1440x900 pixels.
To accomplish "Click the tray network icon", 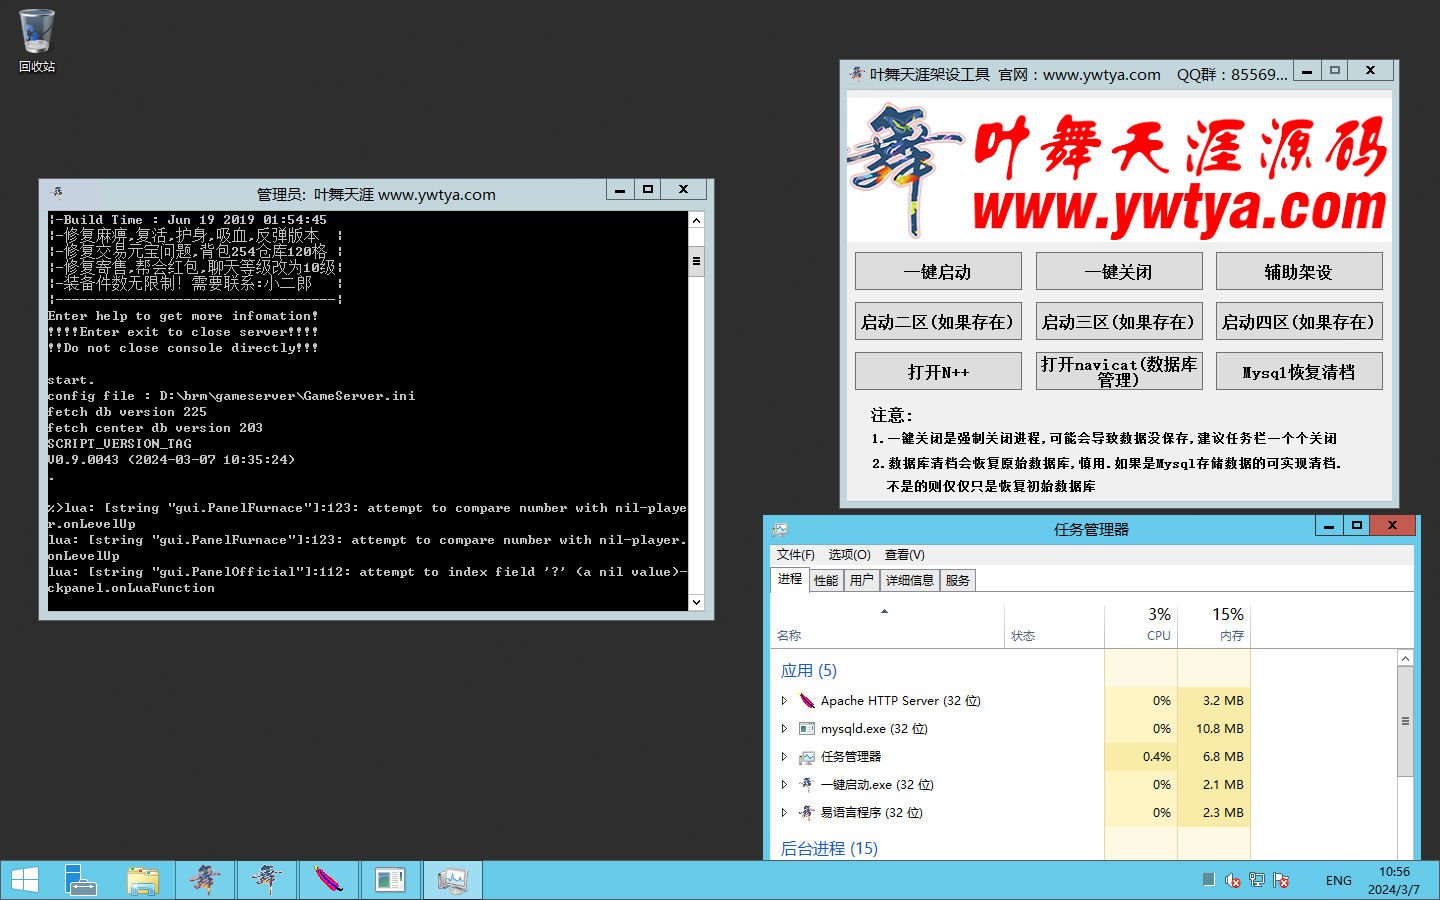I will coord(1257,880).
